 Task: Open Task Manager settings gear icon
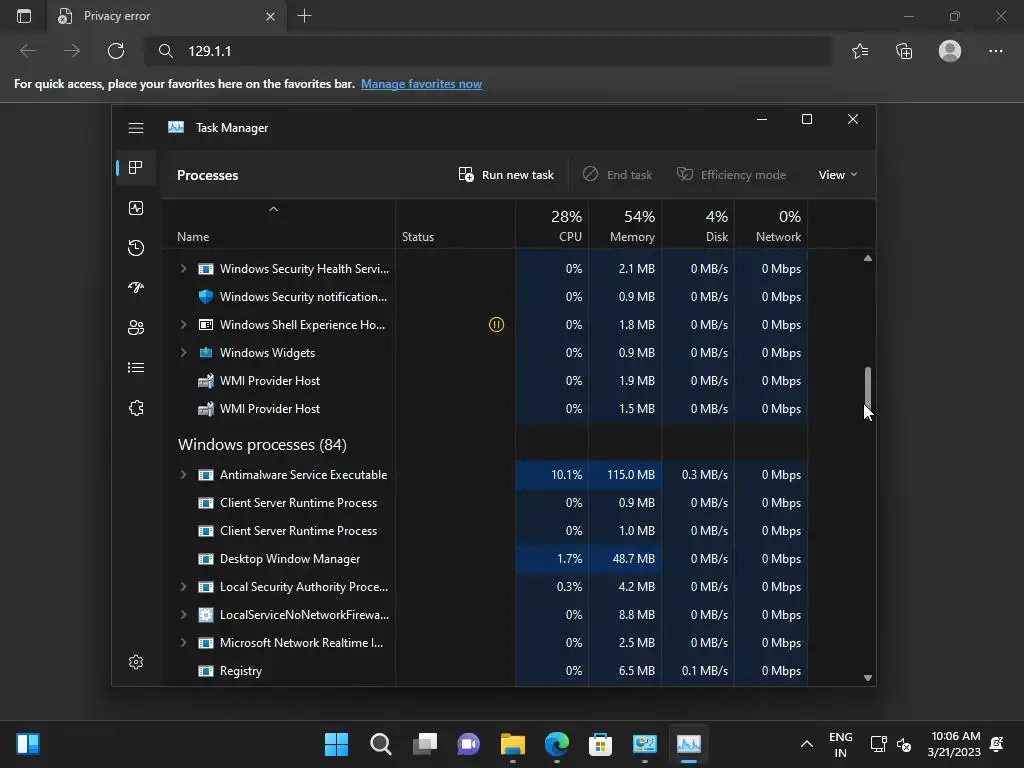[136, 662]
